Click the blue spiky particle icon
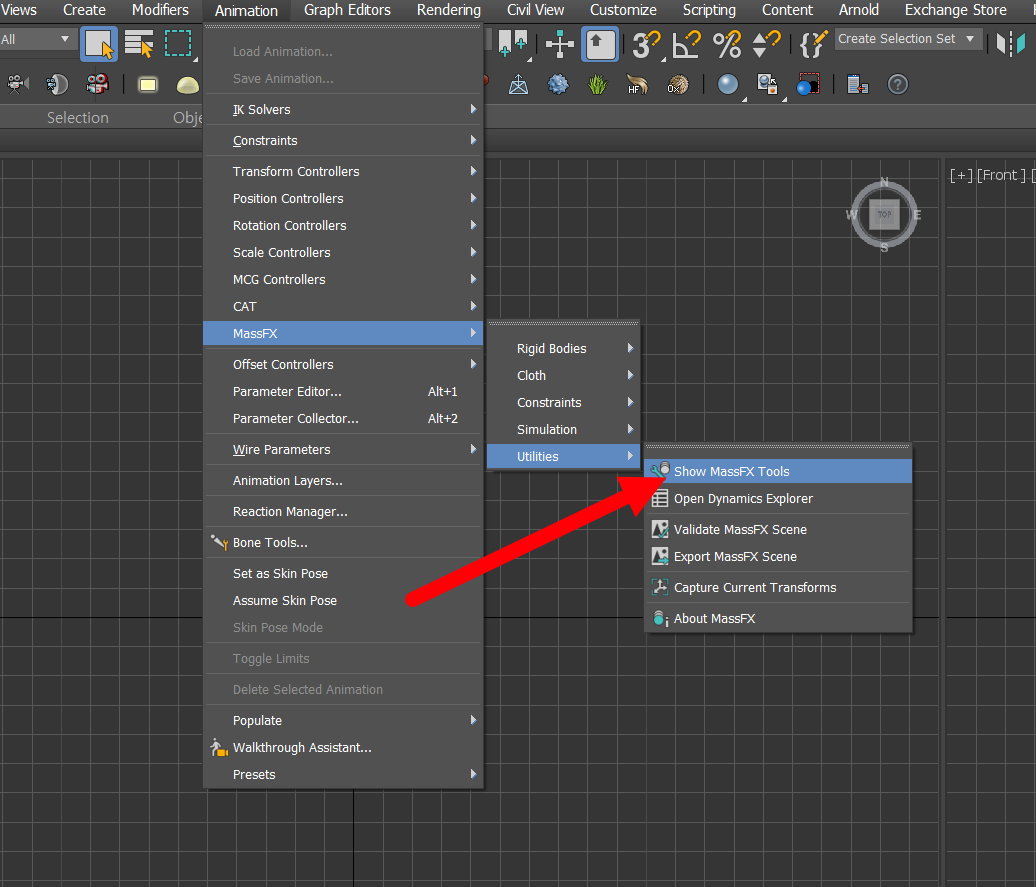Viewport: 1036px width, 887px height. point(558,85)
